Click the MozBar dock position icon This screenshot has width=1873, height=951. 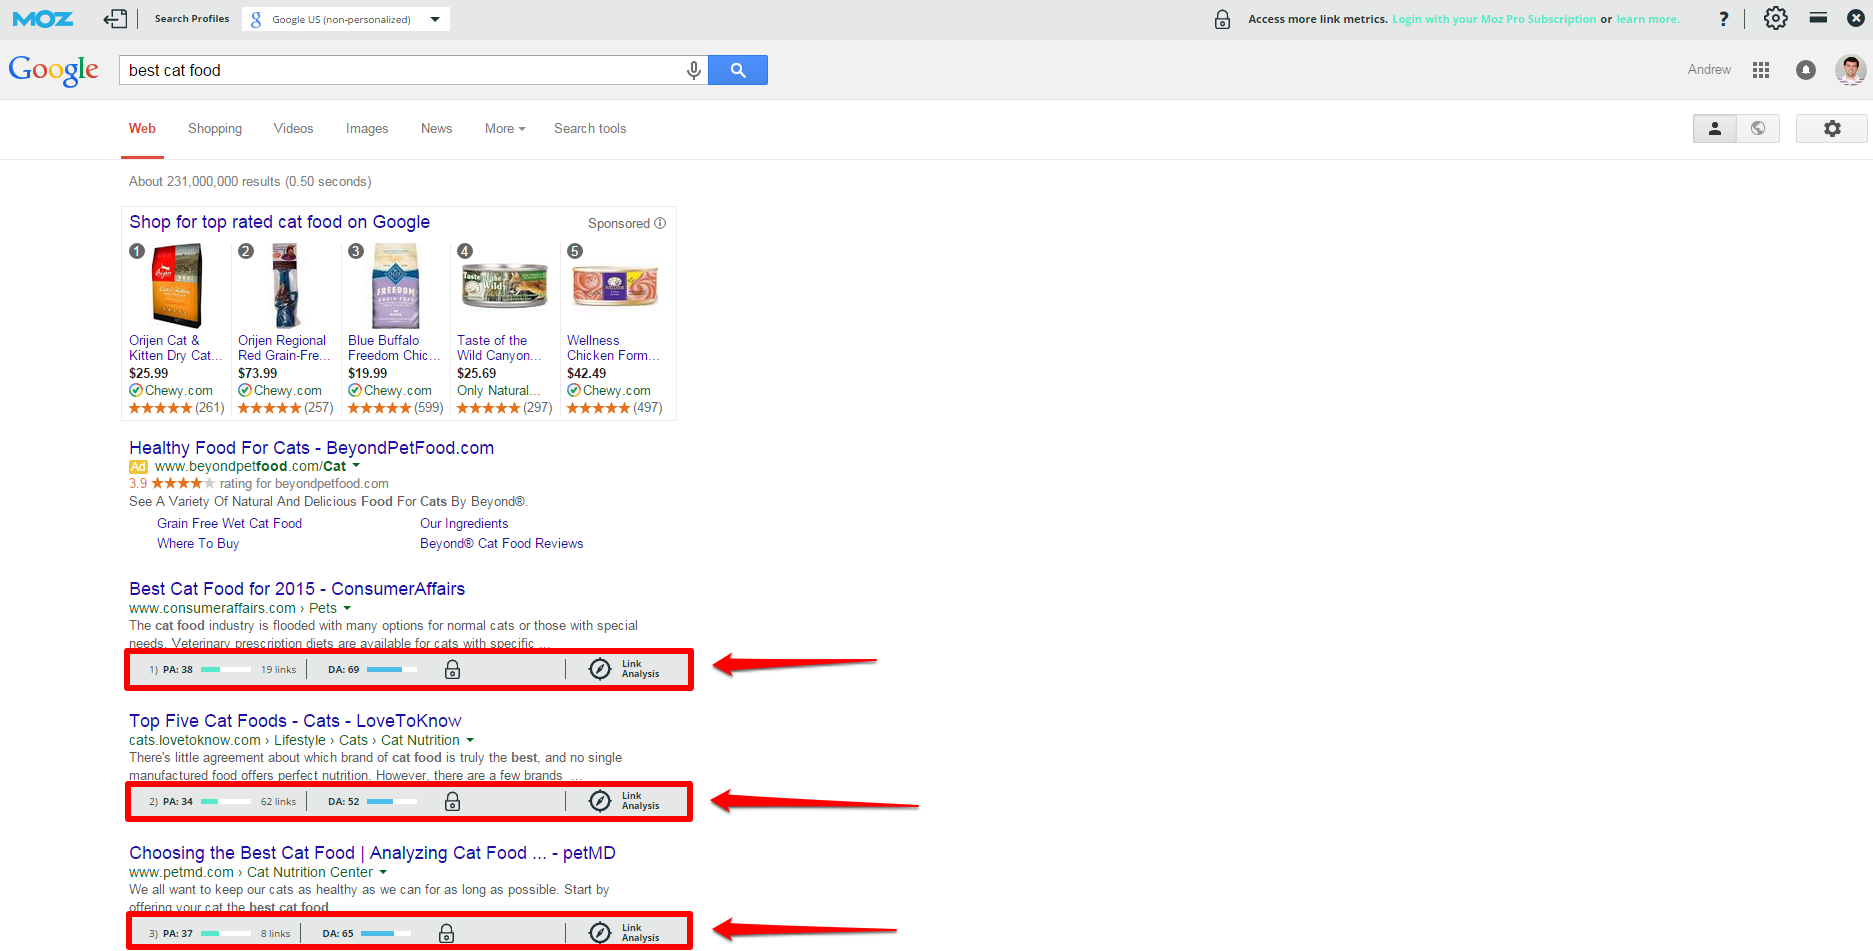[x=1818, y=18]
